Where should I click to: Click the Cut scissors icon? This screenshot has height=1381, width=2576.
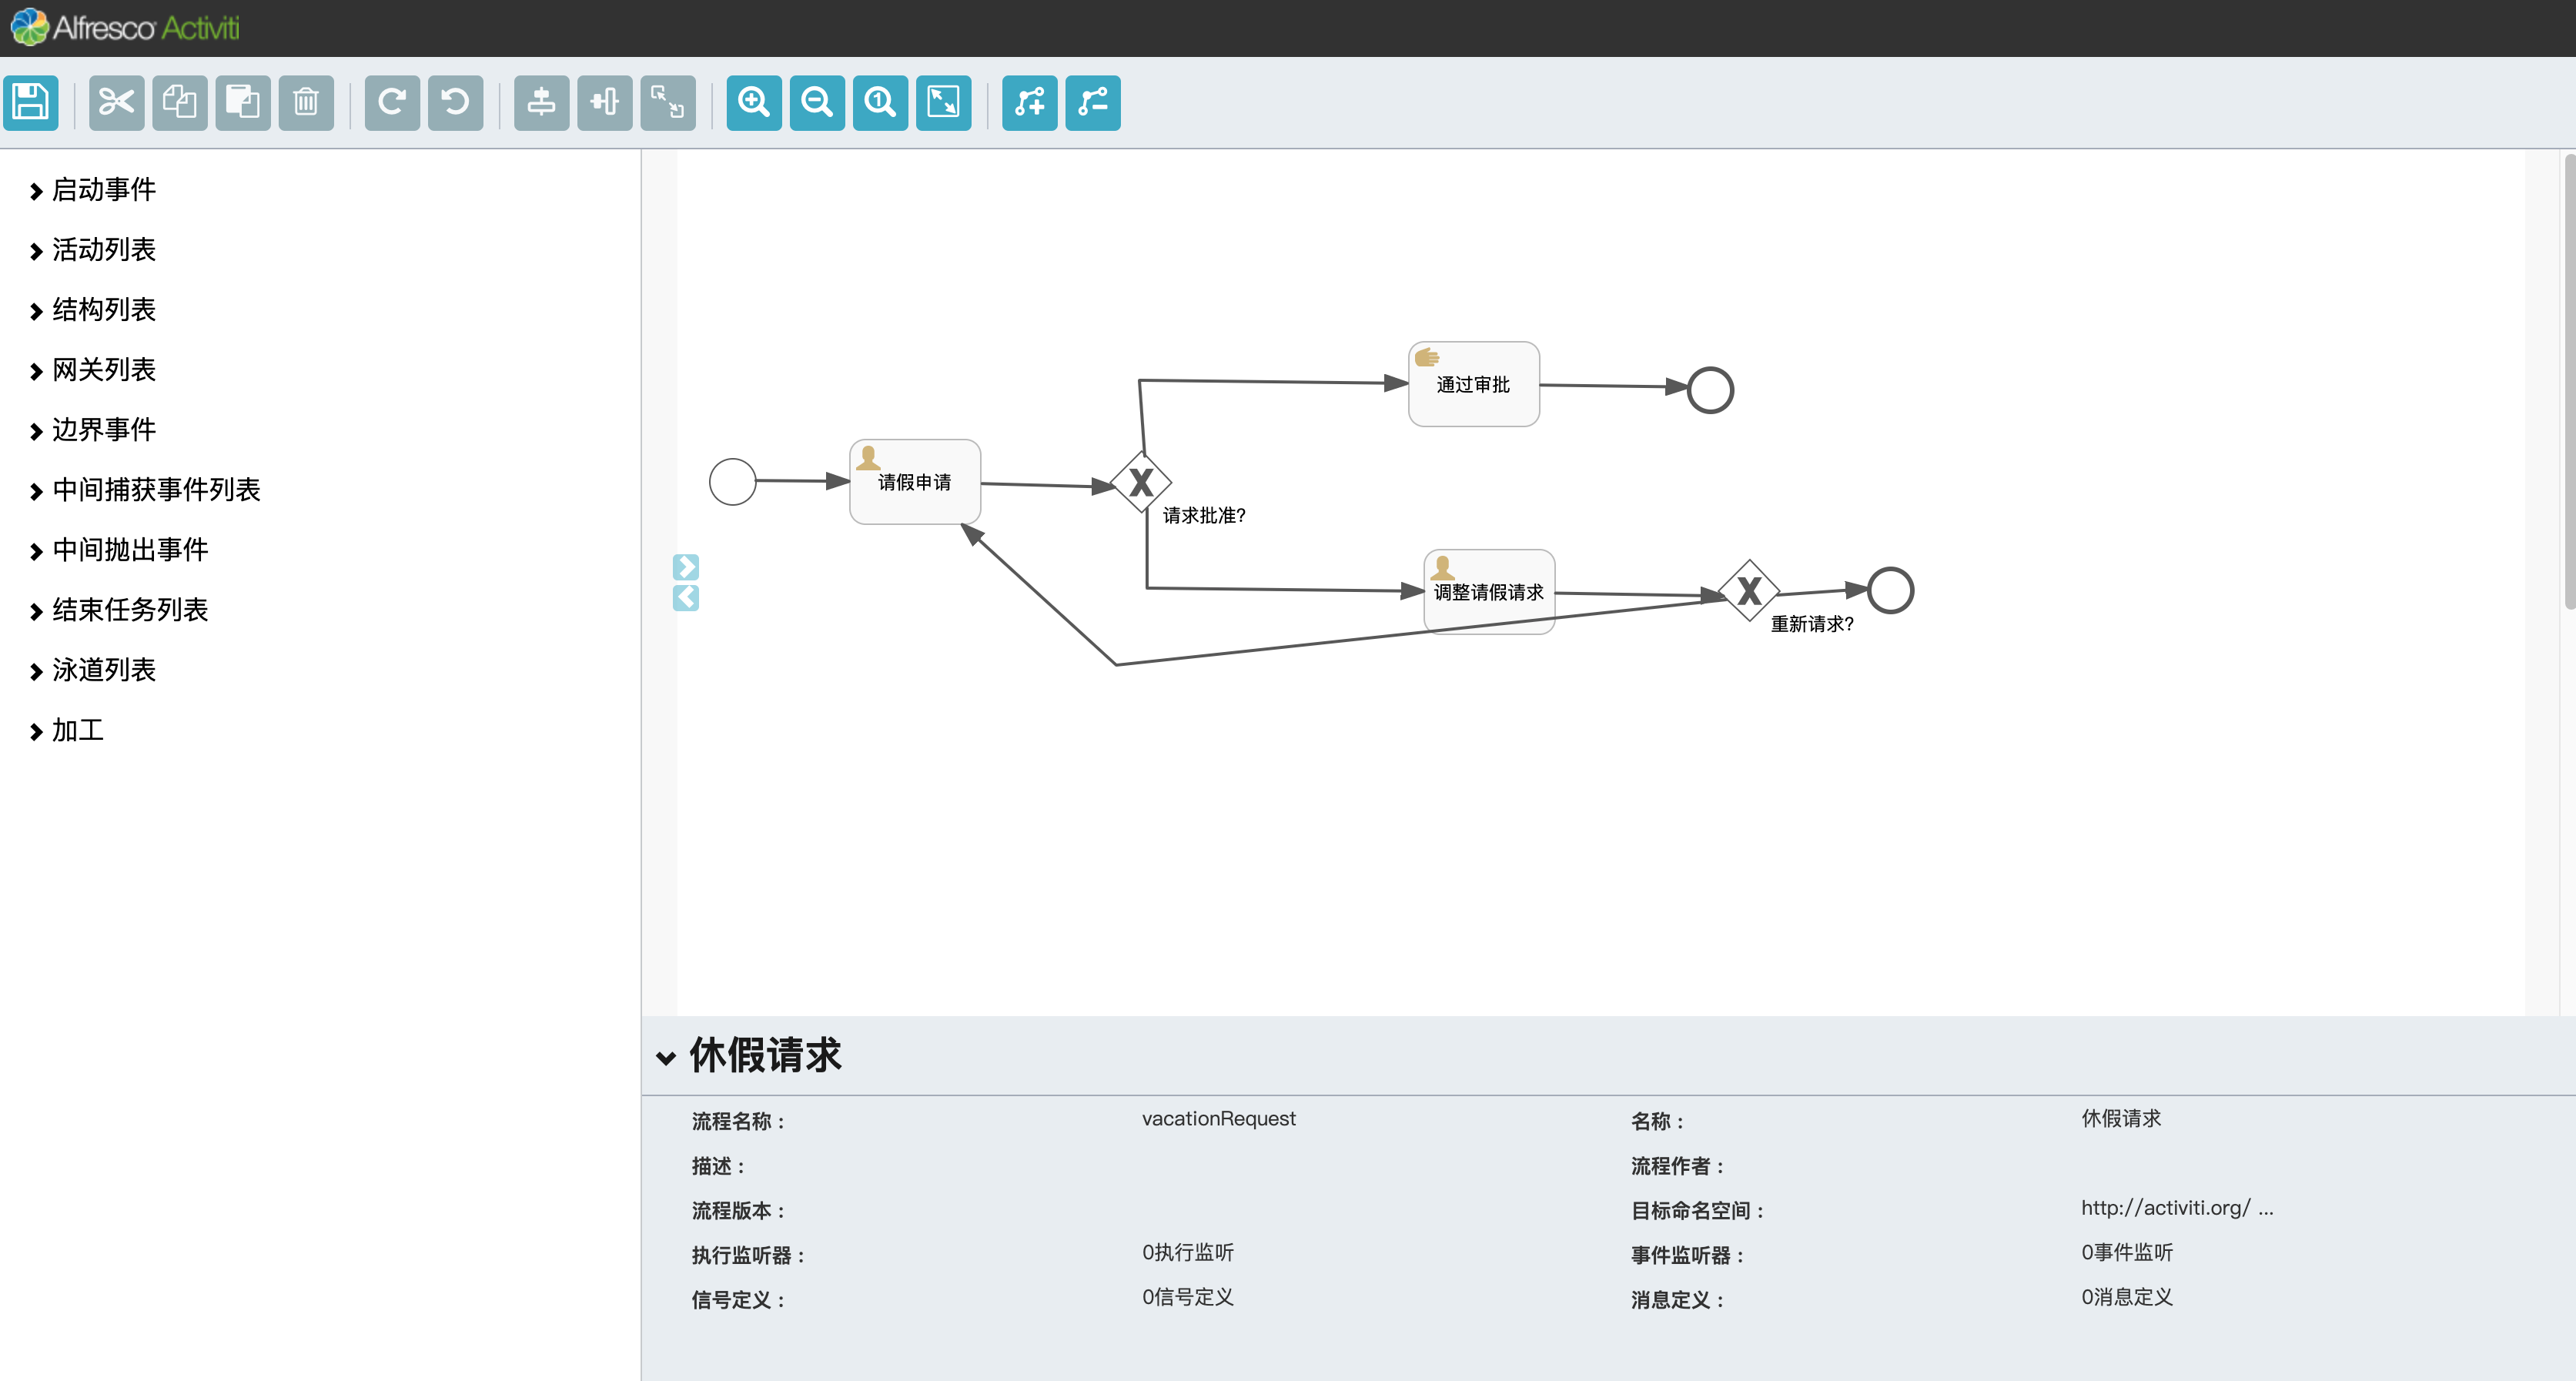[x=116, y=102]
